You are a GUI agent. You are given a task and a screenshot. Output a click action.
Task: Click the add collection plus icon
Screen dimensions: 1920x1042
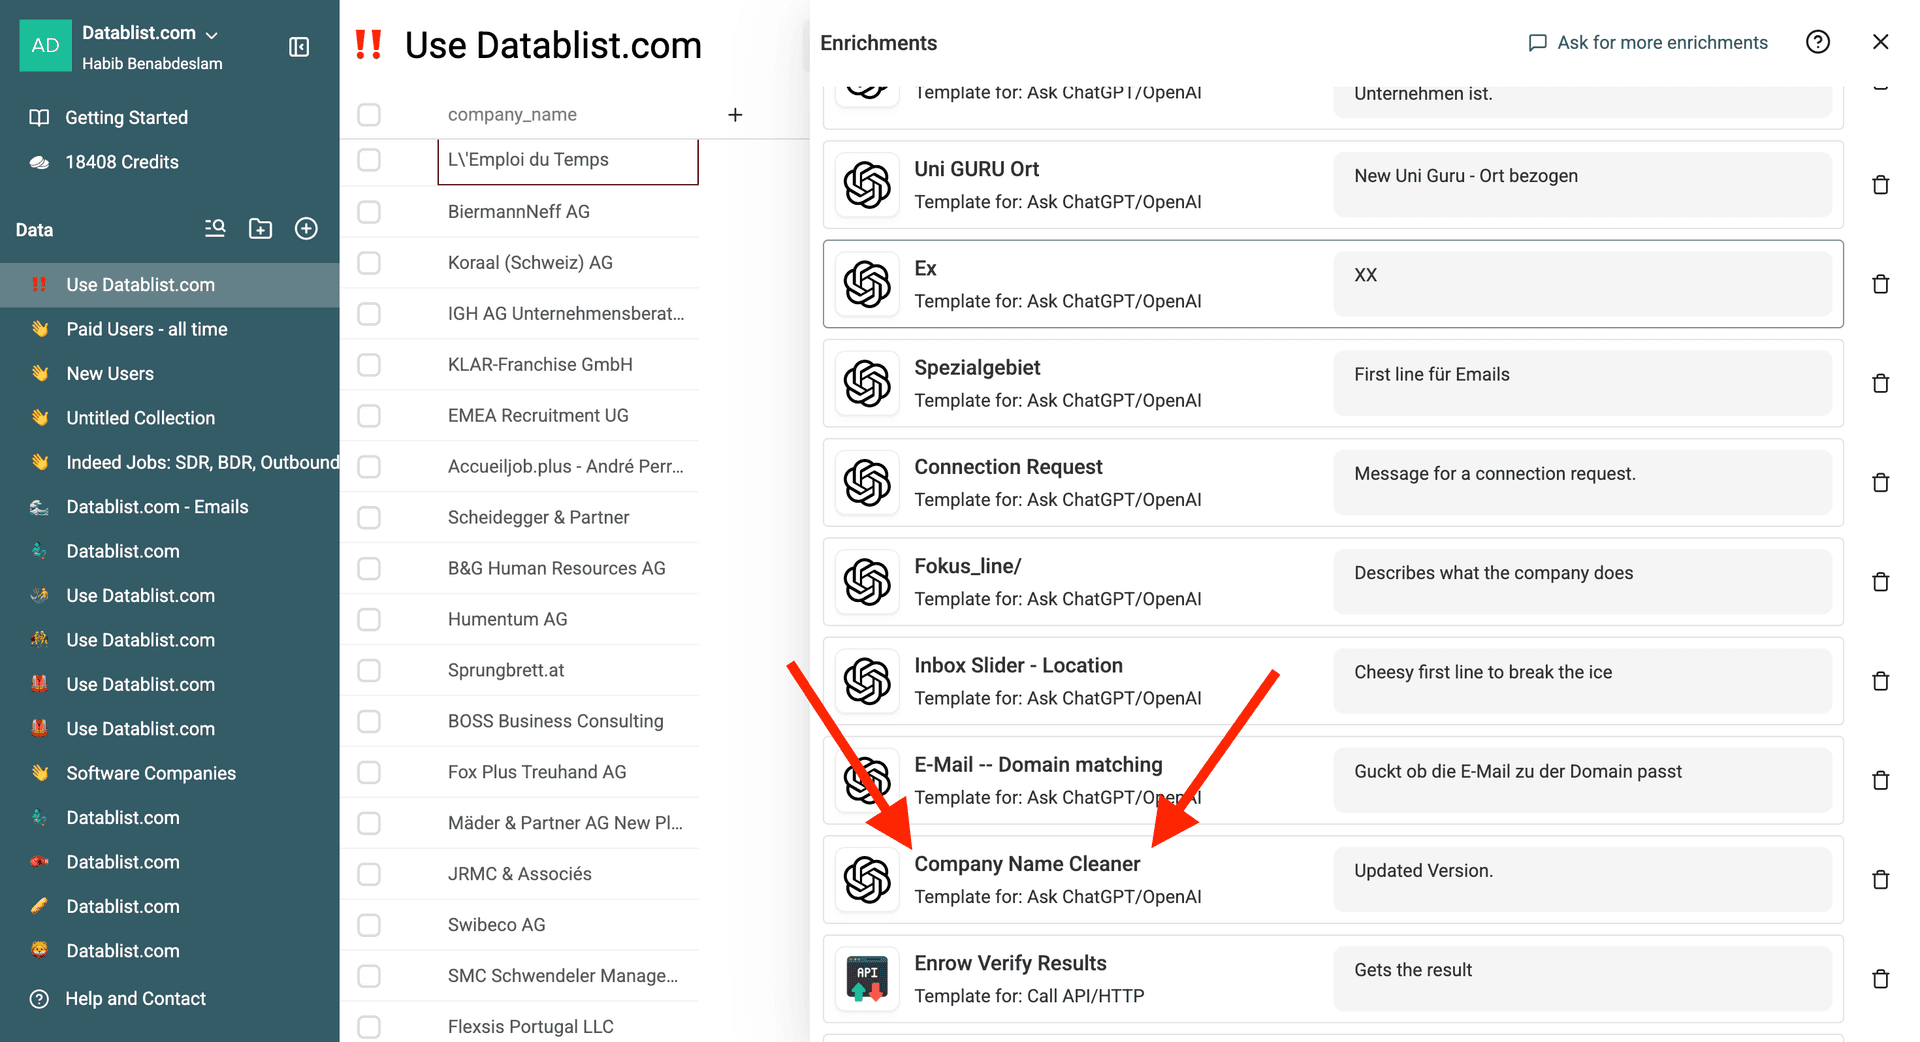pos(306,229)
